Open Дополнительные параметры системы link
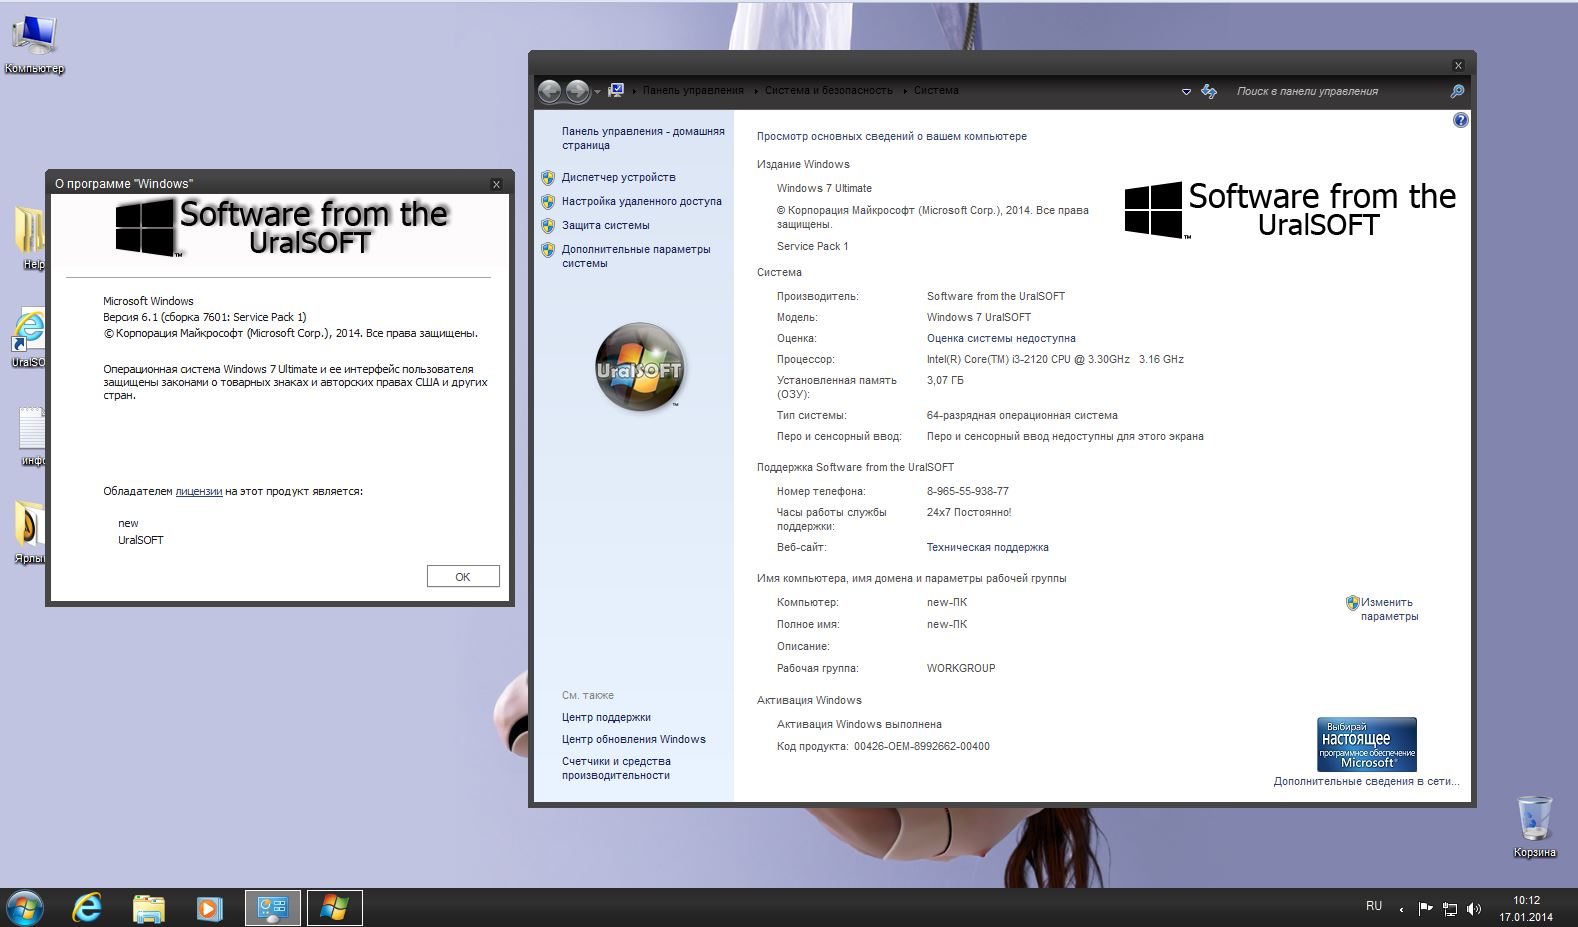The width and height of the screenshot is (1578, 927). click(636, 256)
